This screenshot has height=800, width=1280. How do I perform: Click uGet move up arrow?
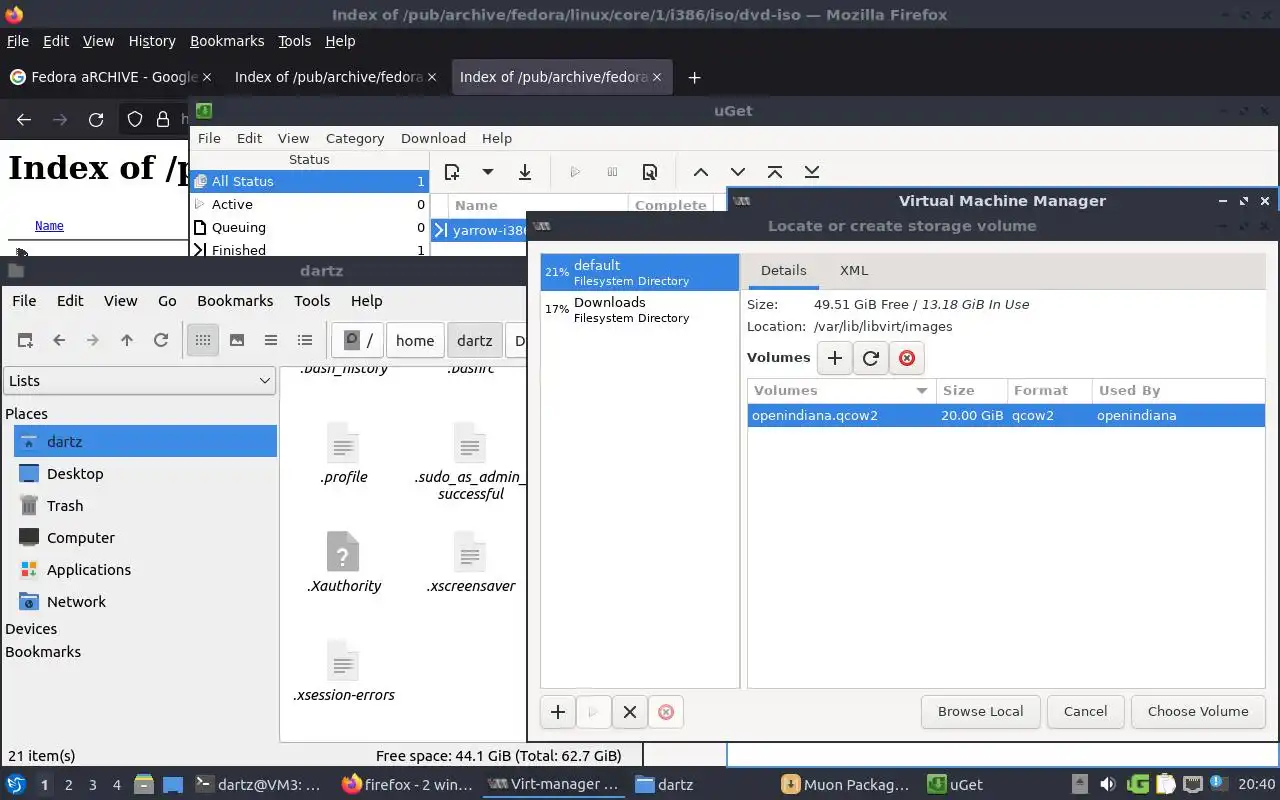point(701,172)
